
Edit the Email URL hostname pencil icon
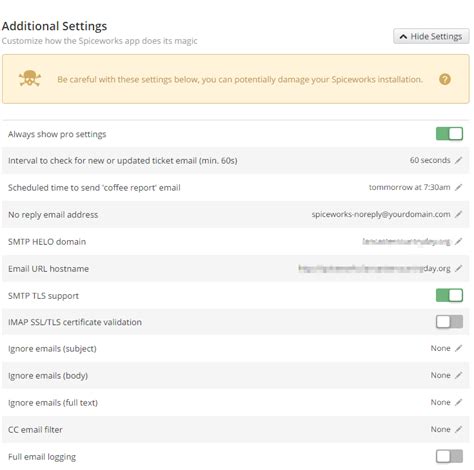(459, 268)
